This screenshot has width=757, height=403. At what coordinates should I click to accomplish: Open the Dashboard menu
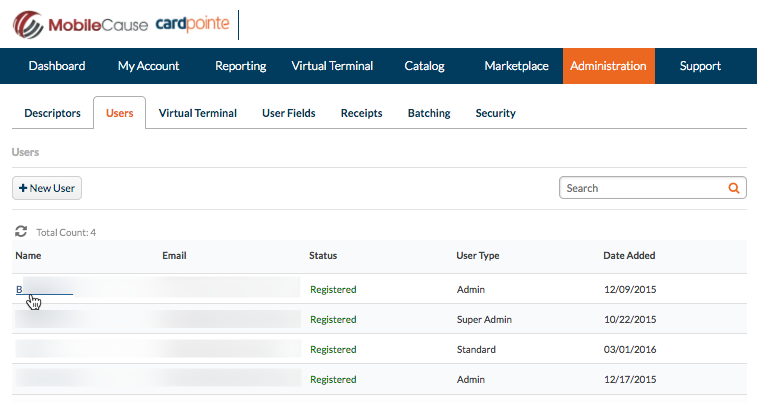[x=57, y=66]
